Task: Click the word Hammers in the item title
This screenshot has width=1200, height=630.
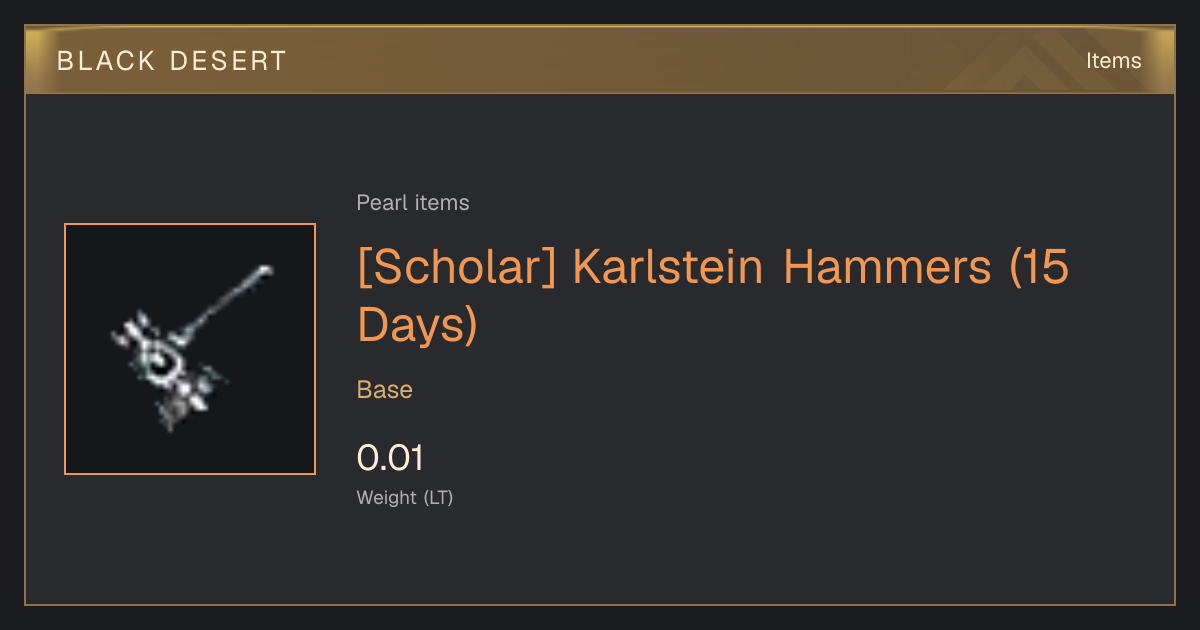Action: point(887,268)
